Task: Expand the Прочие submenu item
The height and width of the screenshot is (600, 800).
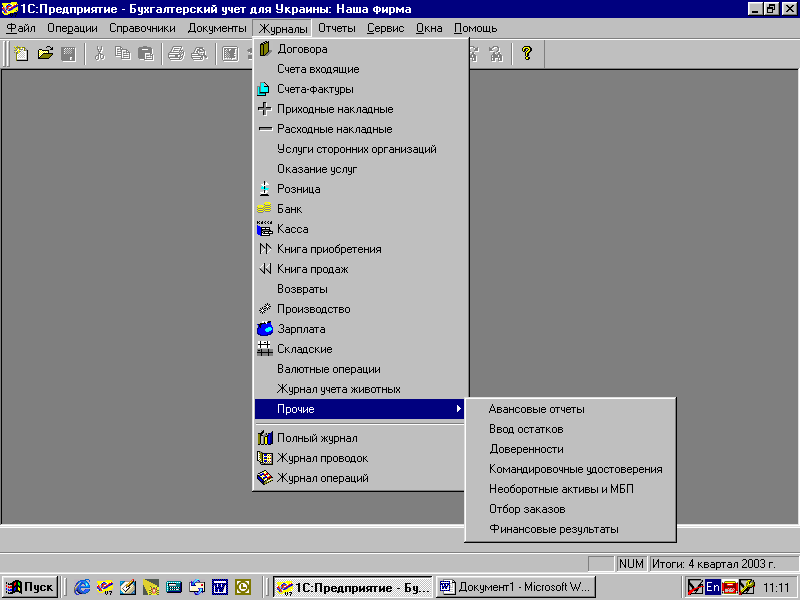Action: pyautogui.click(x=359, y=409)
